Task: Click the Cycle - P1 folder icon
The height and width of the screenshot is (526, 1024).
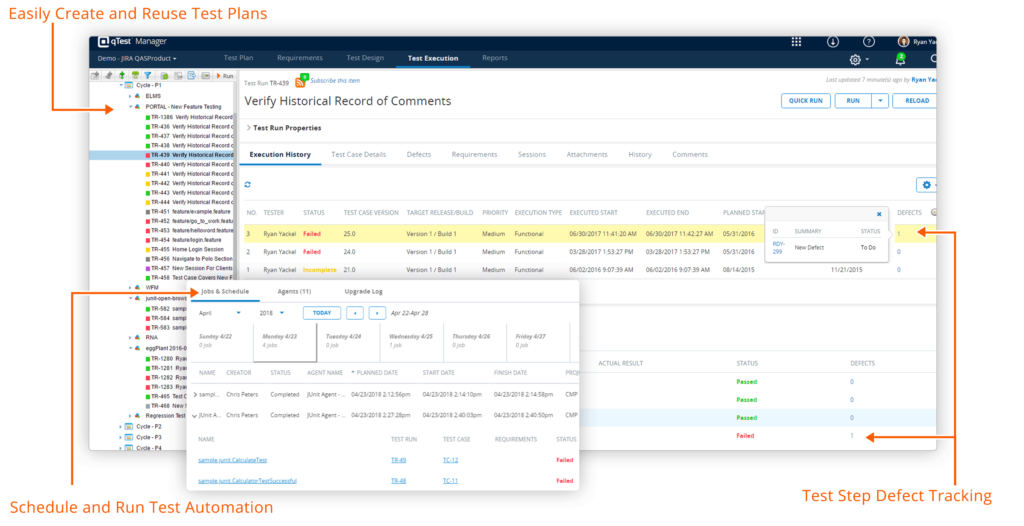Action: (129, 86)
